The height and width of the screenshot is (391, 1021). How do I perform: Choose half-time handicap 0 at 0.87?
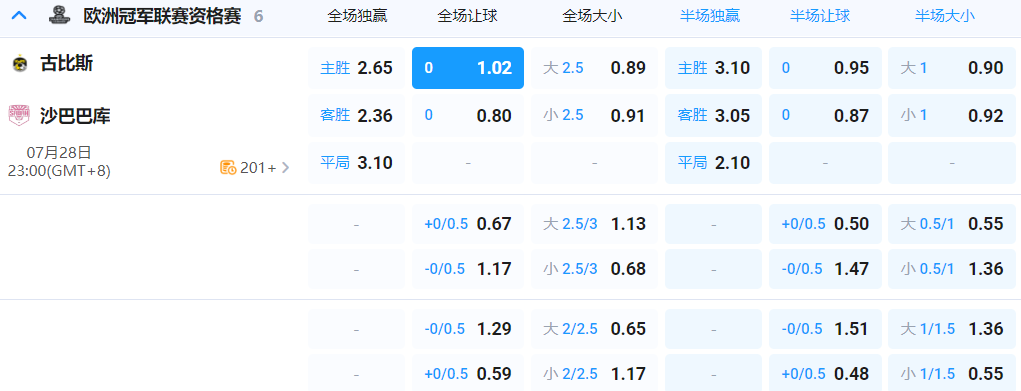825,115
